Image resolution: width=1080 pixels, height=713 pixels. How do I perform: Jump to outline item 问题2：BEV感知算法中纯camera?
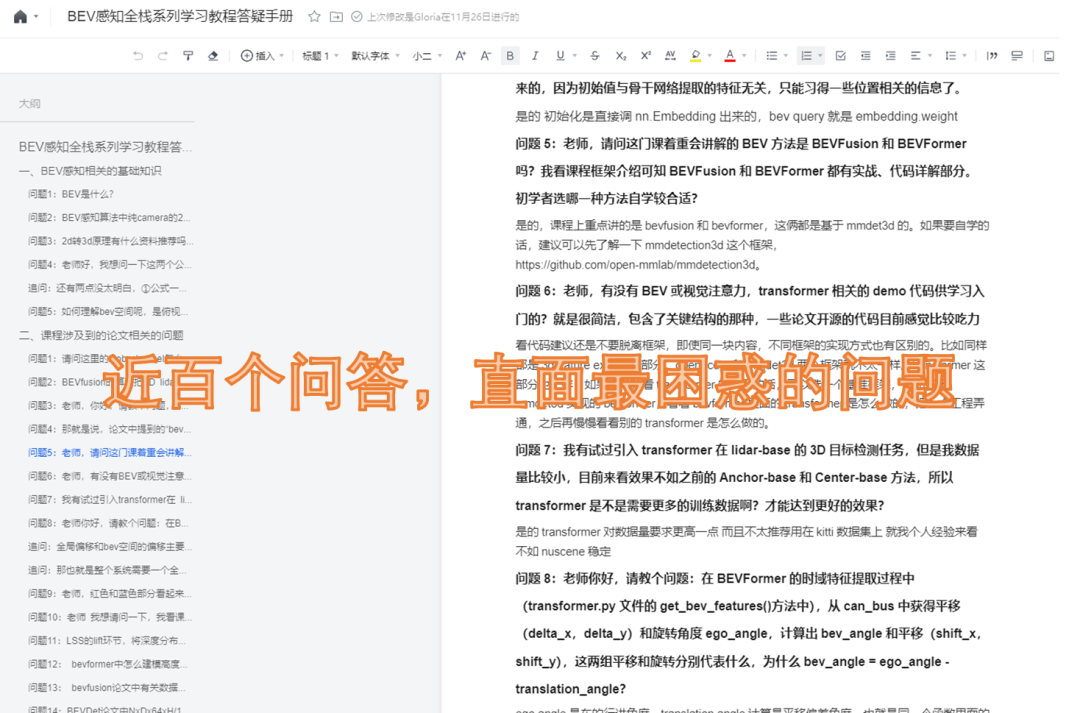(x=109, y=218)
